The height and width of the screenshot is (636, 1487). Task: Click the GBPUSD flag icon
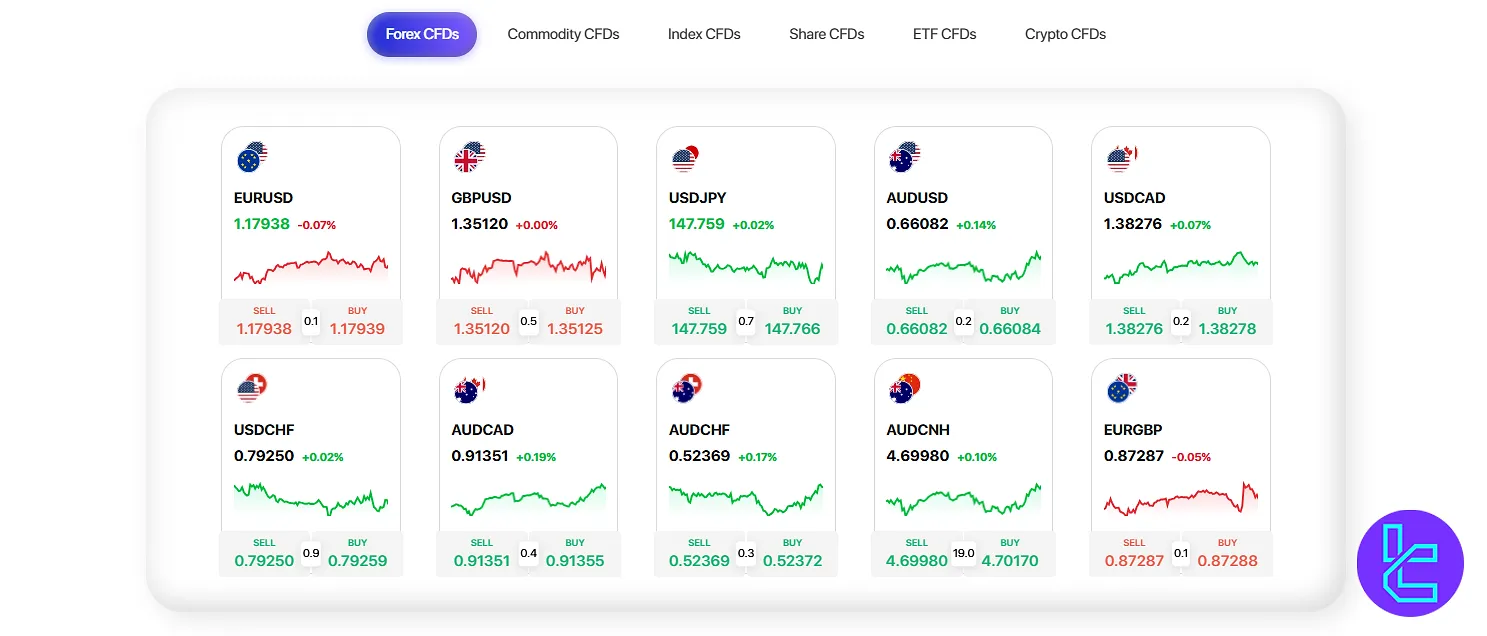[x=469, y=157]
